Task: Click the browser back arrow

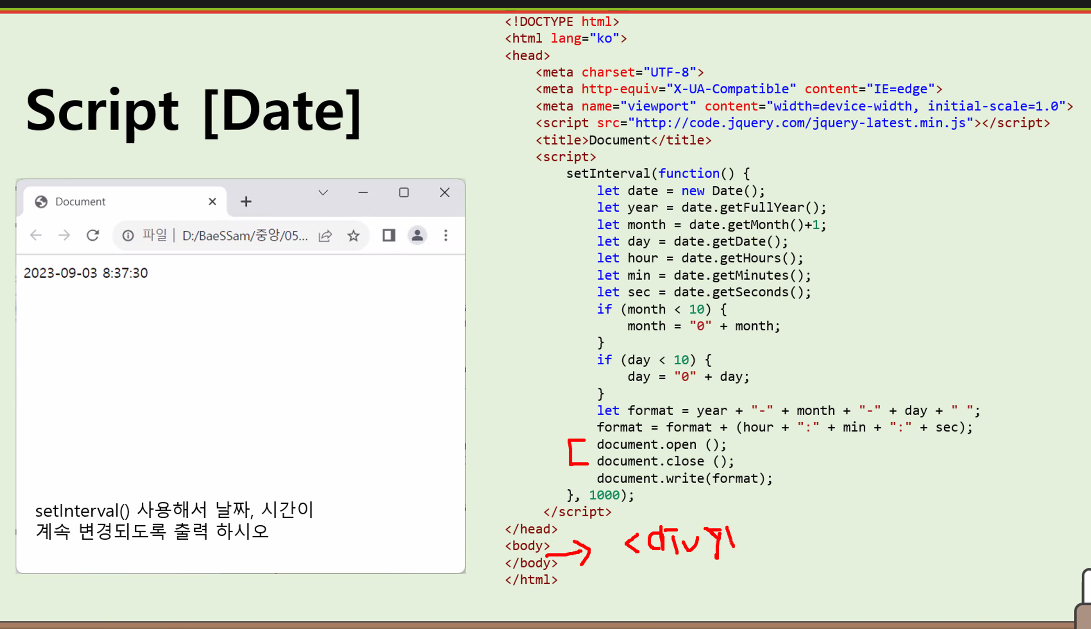Action: [x=35, y=235]
